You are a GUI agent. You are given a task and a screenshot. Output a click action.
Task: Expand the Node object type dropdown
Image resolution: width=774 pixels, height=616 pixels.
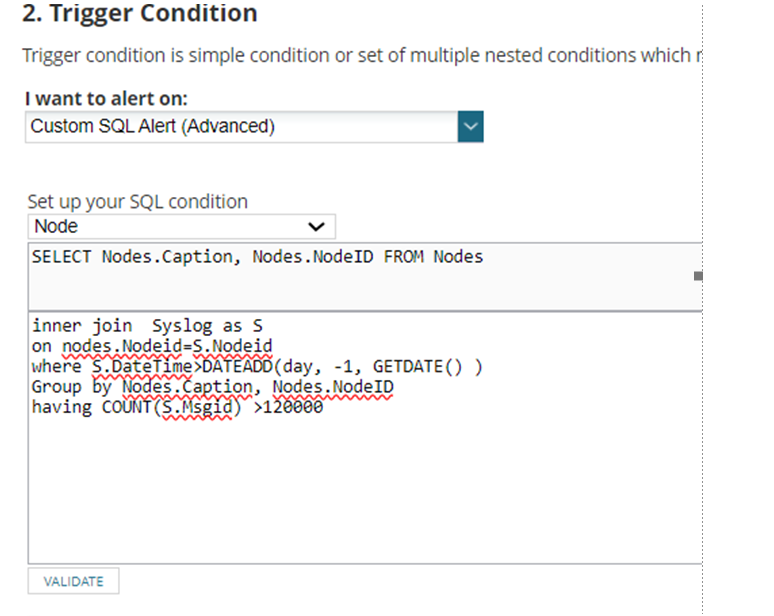[182, 226]
